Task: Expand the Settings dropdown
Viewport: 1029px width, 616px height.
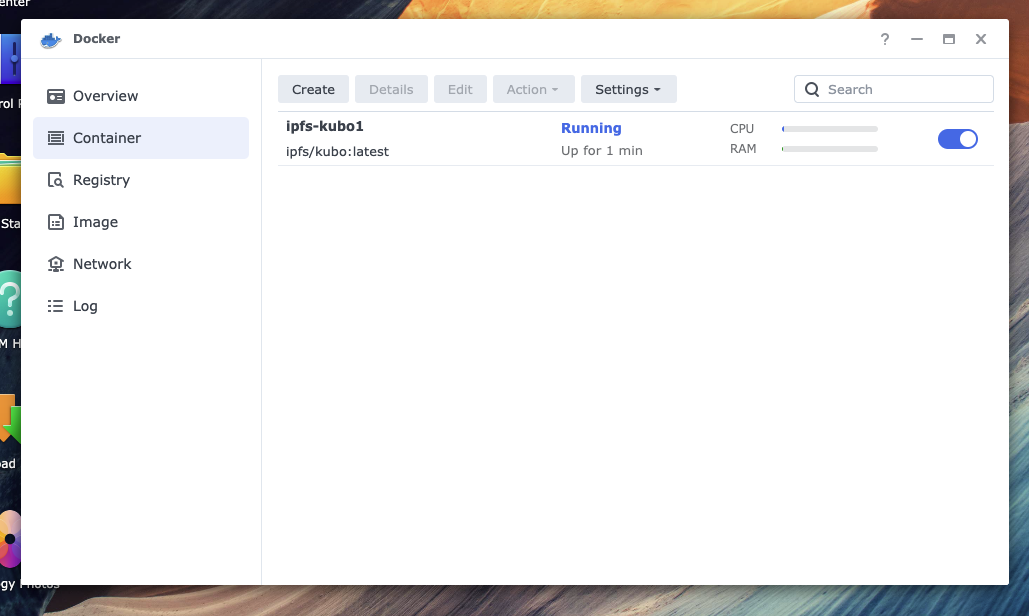Action: (628, 89)
